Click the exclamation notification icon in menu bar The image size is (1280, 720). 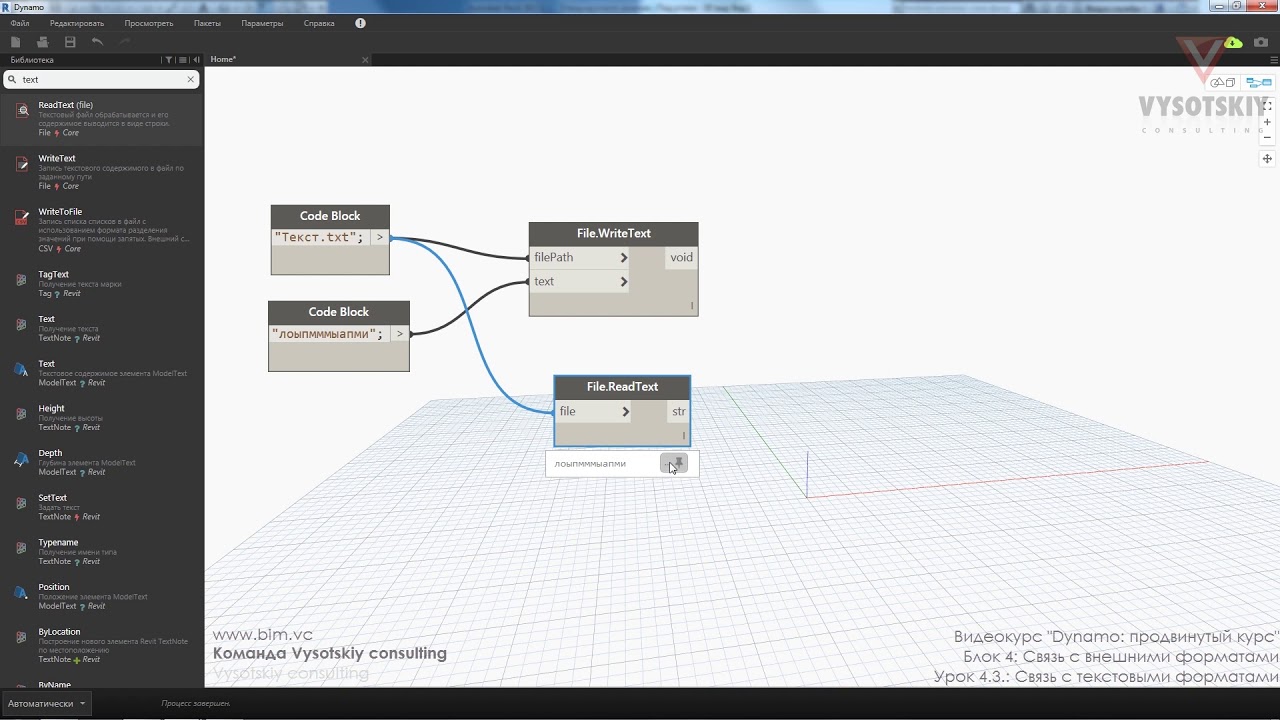pyautogui.click(x=360, y=23)
